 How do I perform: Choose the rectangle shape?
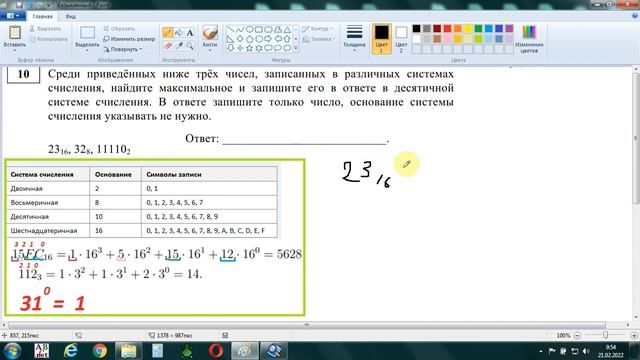pyautogui.click(x=259, y=29)
